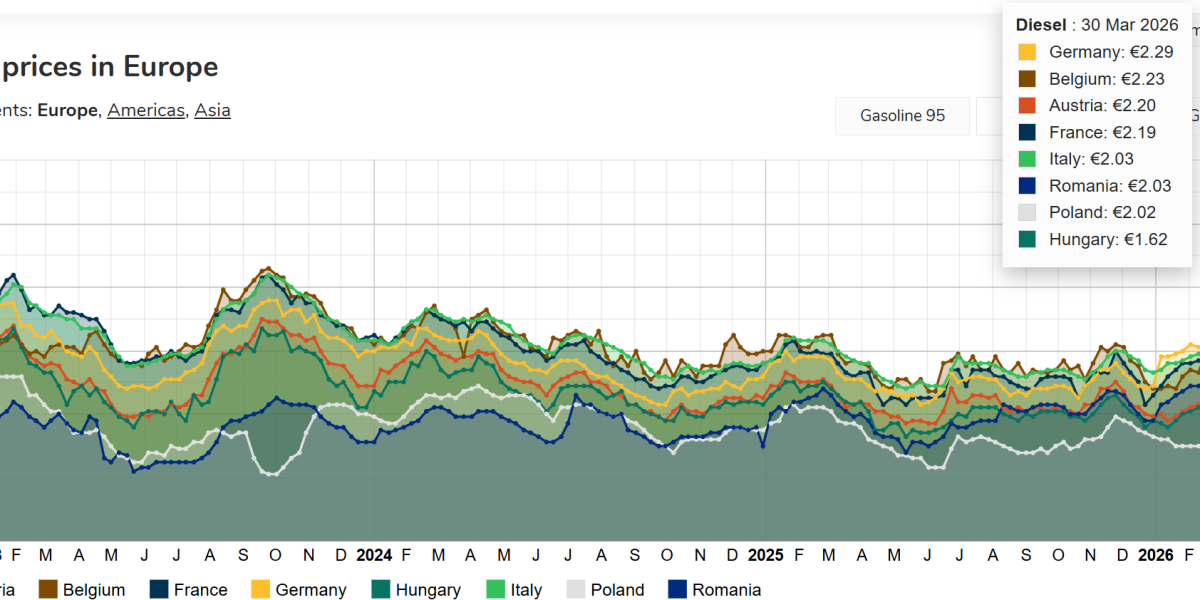Viewport: 1200px width, 600px height.
Task: Hide the Romania series via its legend label
Action: [726, 590]
